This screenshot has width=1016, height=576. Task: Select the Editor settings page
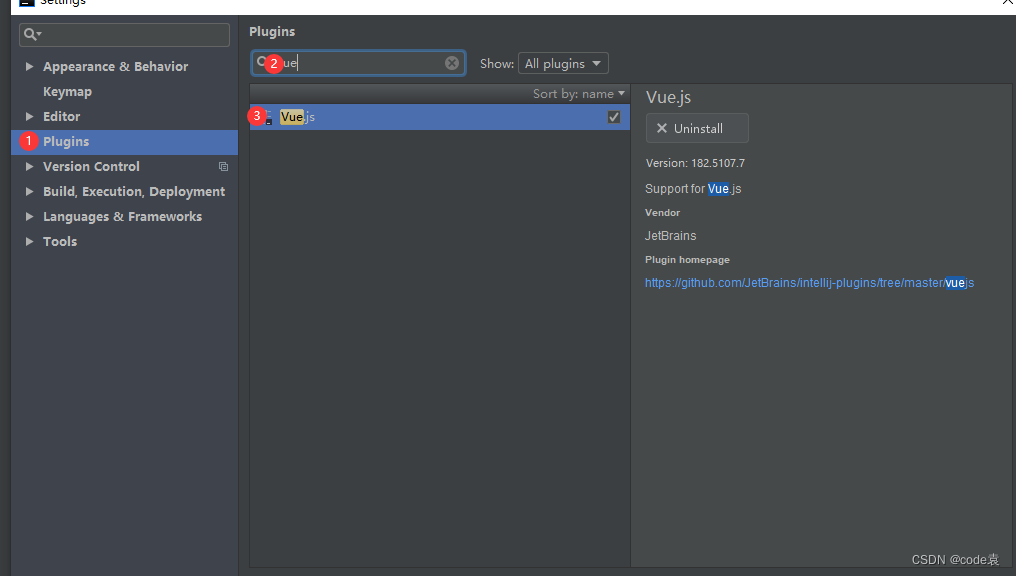point(60,116)
